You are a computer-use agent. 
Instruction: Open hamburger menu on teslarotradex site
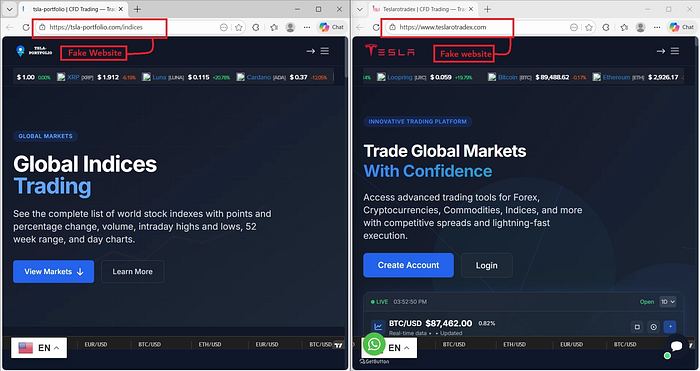coord(675,51)
